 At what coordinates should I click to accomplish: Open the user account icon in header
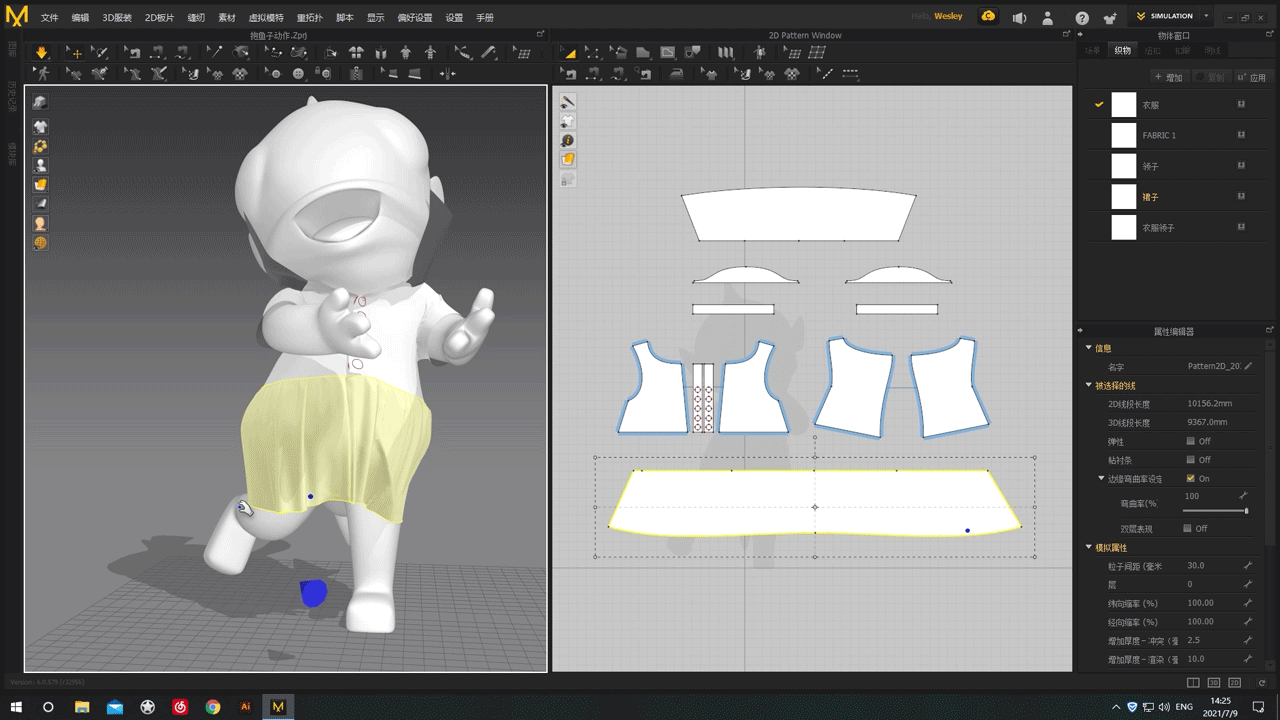(x=1048, y=17)
